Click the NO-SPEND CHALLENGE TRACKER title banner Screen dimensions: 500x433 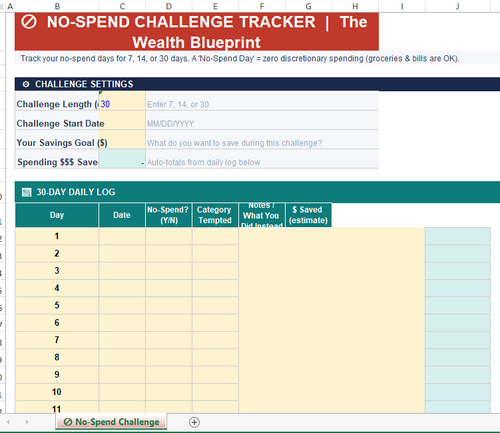click(197, 32)
